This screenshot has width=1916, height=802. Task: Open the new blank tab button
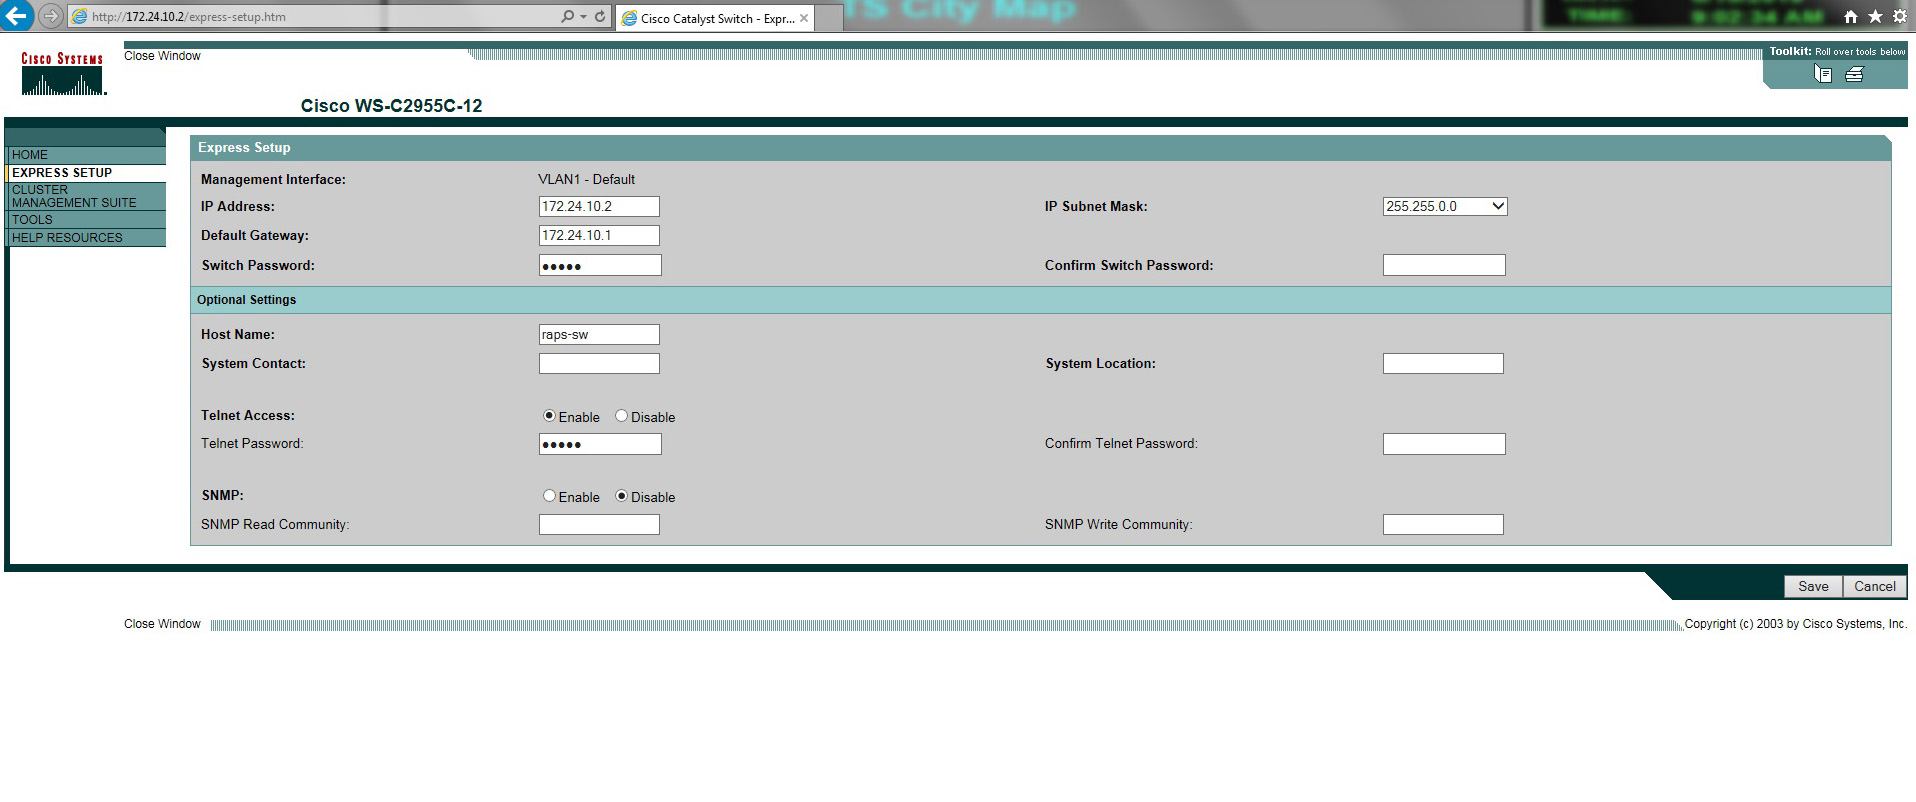coord(829,18)
